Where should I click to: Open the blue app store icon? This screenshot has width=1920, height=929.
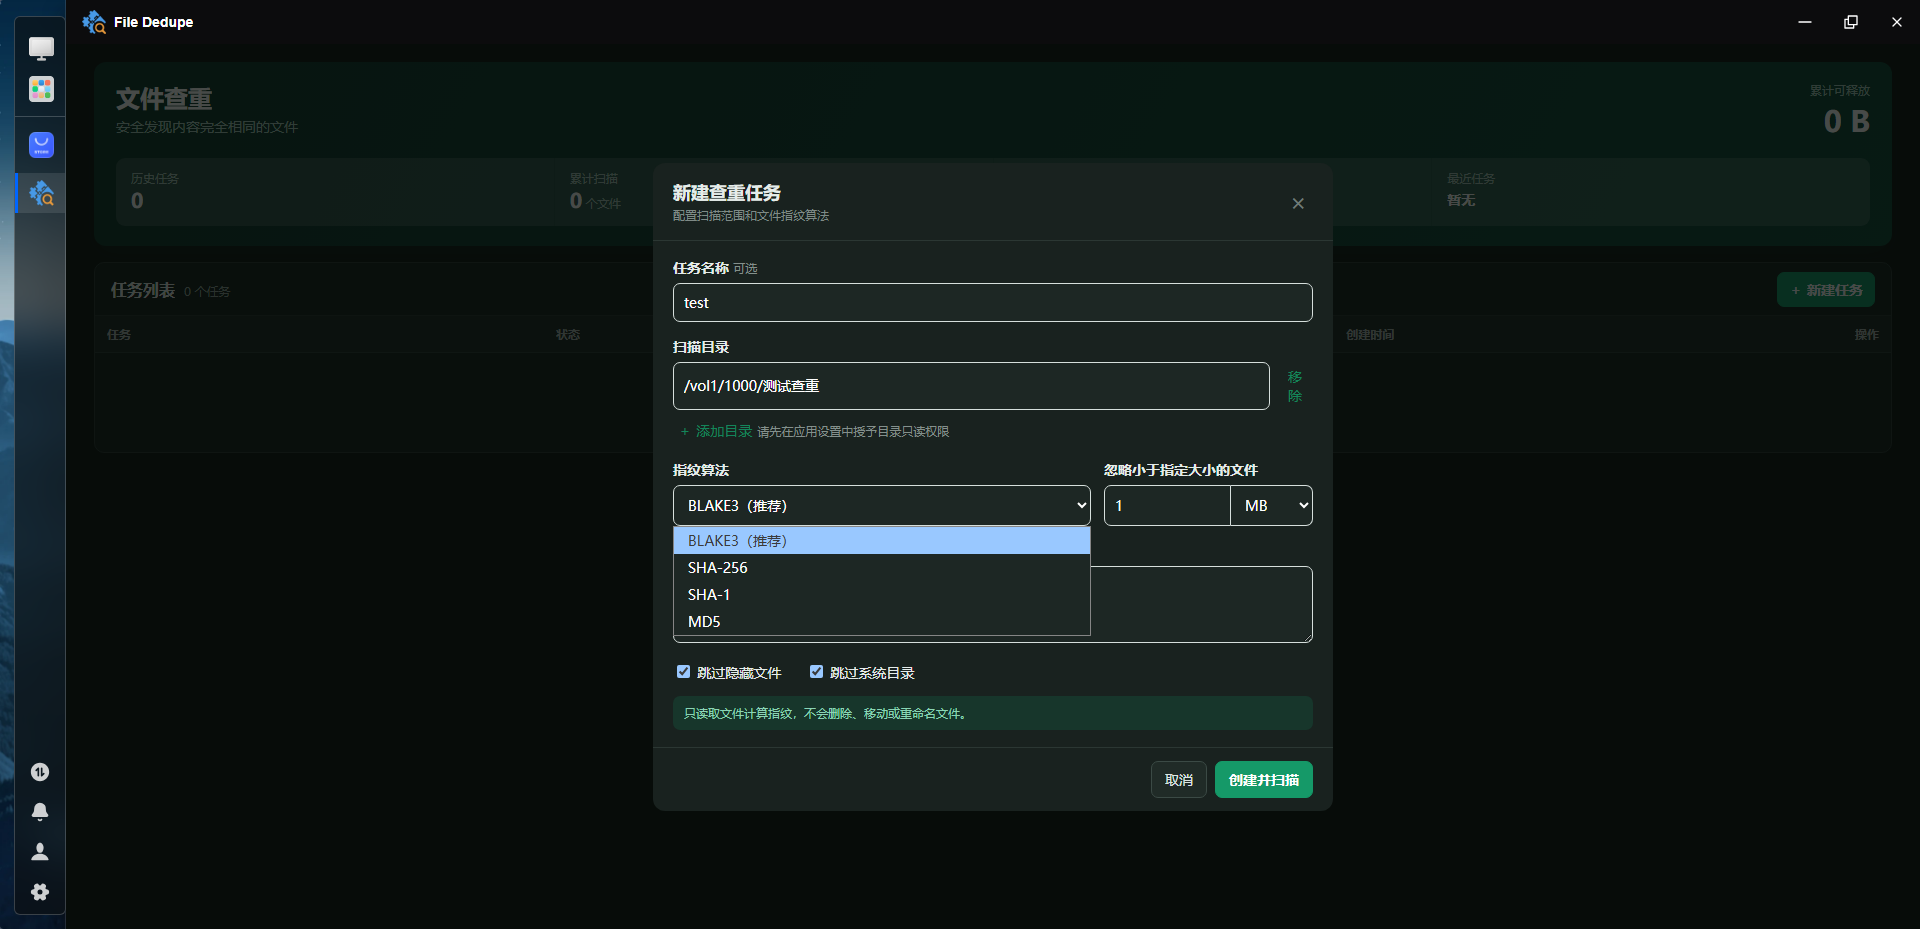(41, 145)
